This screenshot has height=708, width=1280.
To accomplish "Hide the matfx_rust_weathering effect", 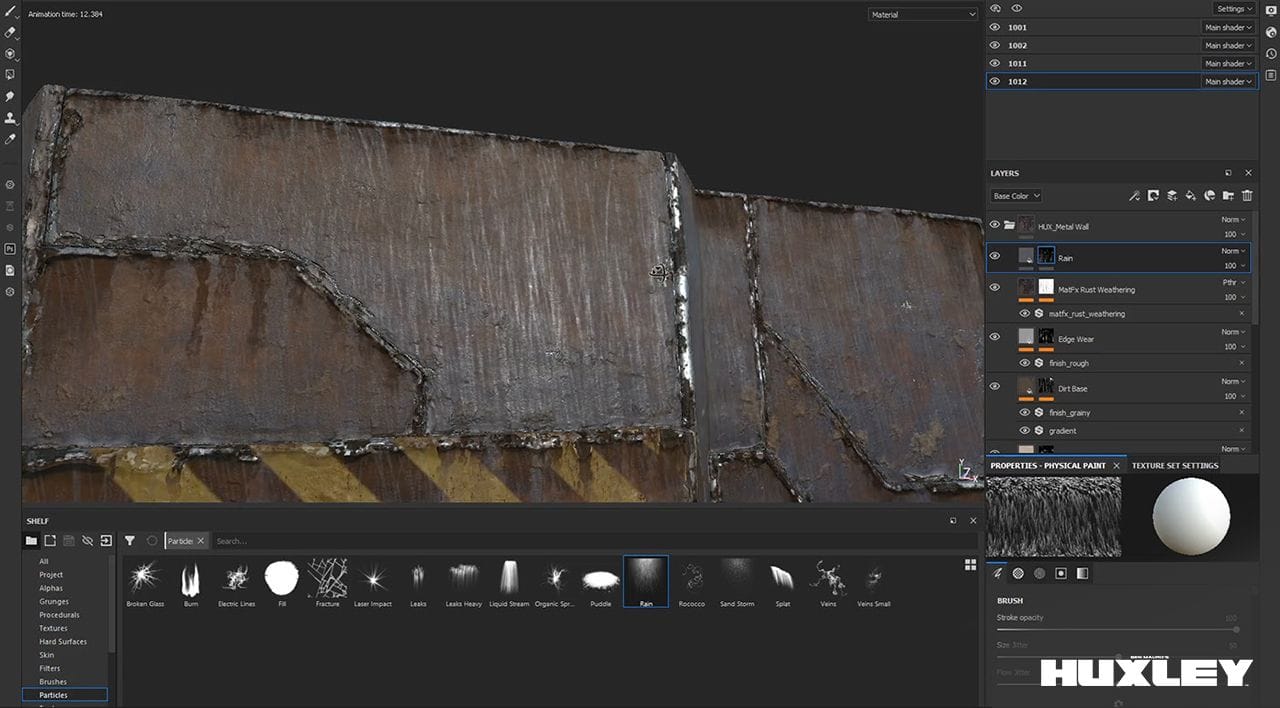I will [x=1024, y=314].
